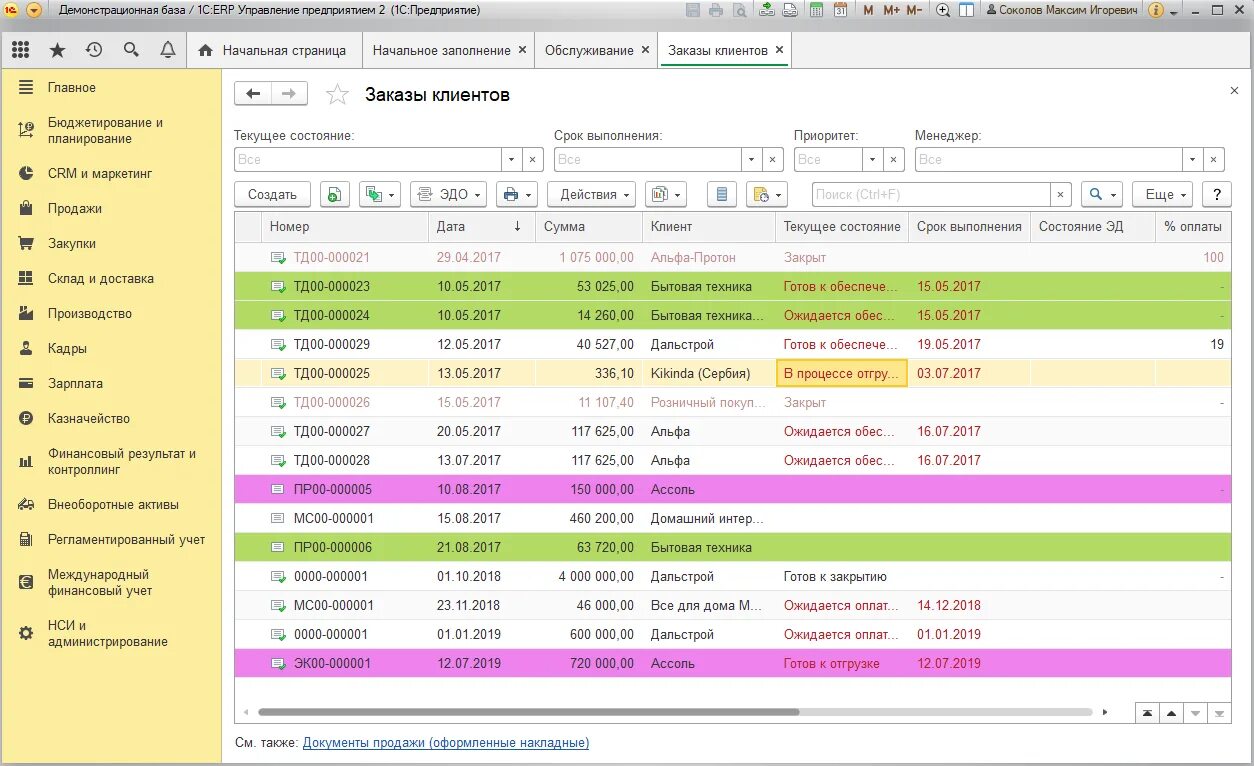1254x766 pixels.
Task: Select order row ПР00-000005 for Ассоль
Action: point(733,489)
